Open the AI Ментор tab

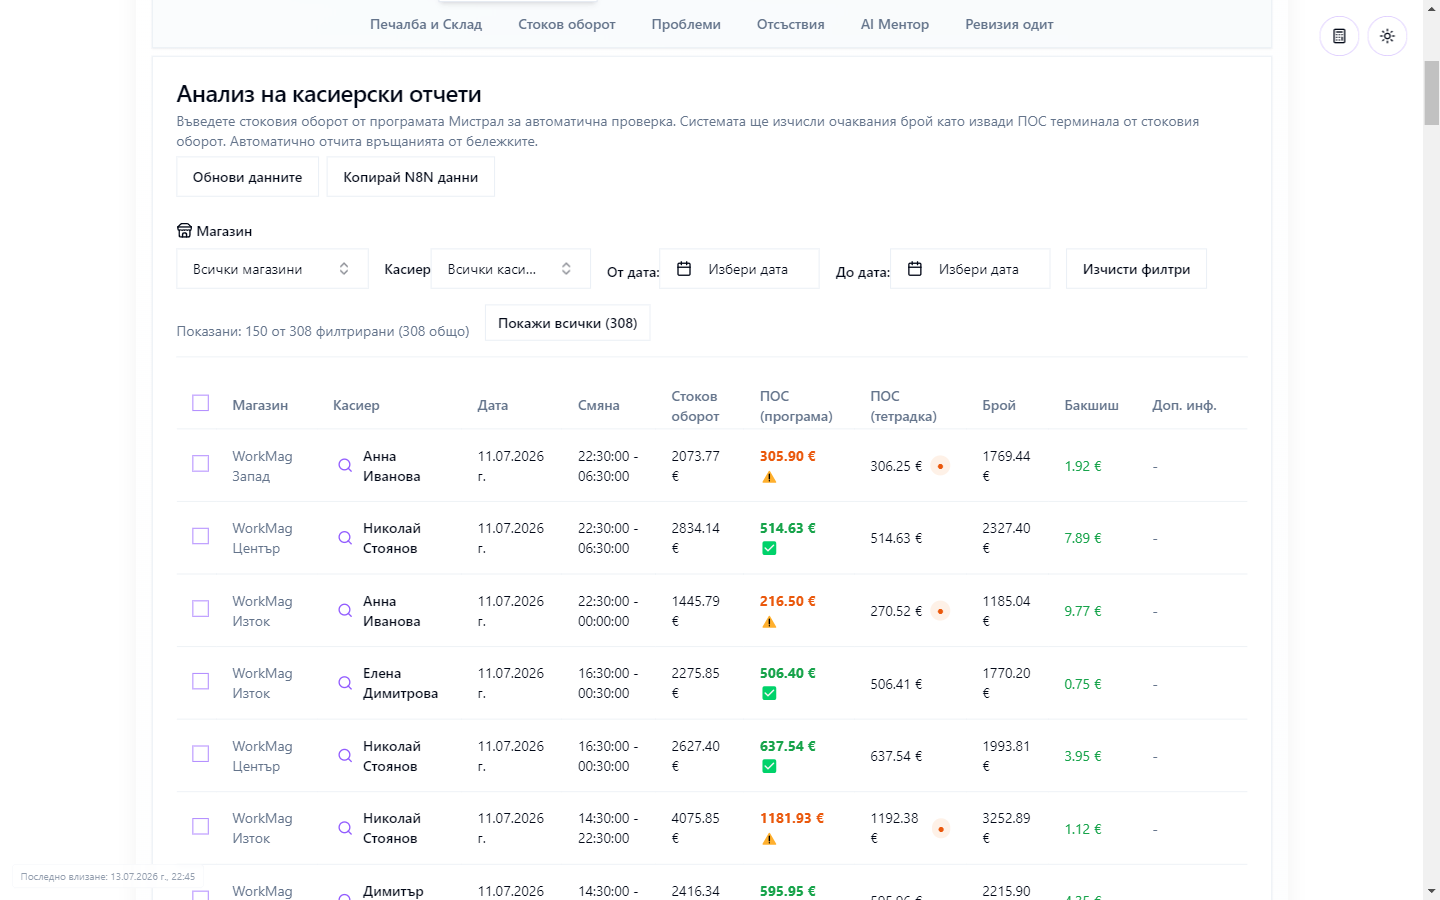pos(895,24)
